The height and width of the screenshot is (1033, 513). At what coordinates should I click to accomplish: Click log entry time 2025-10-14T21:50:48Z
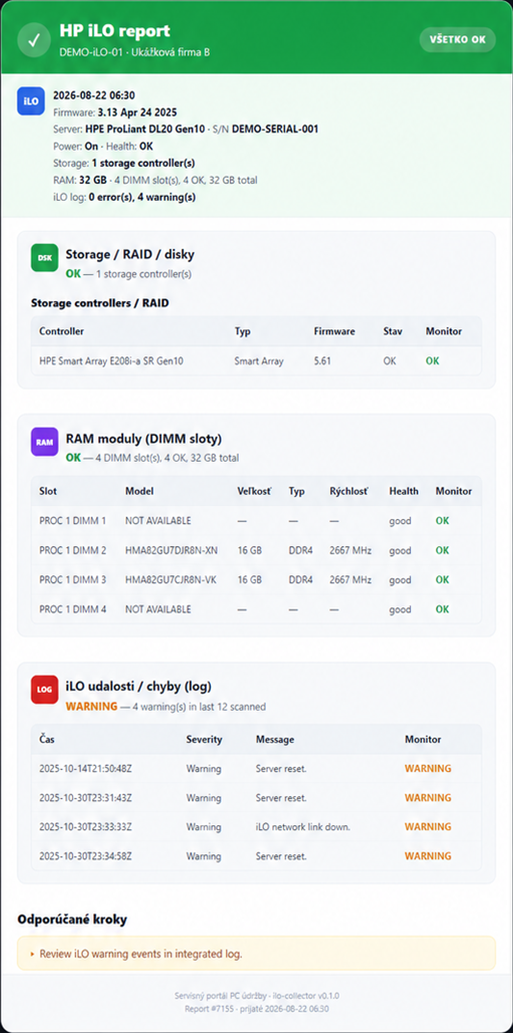coord(86,769)
